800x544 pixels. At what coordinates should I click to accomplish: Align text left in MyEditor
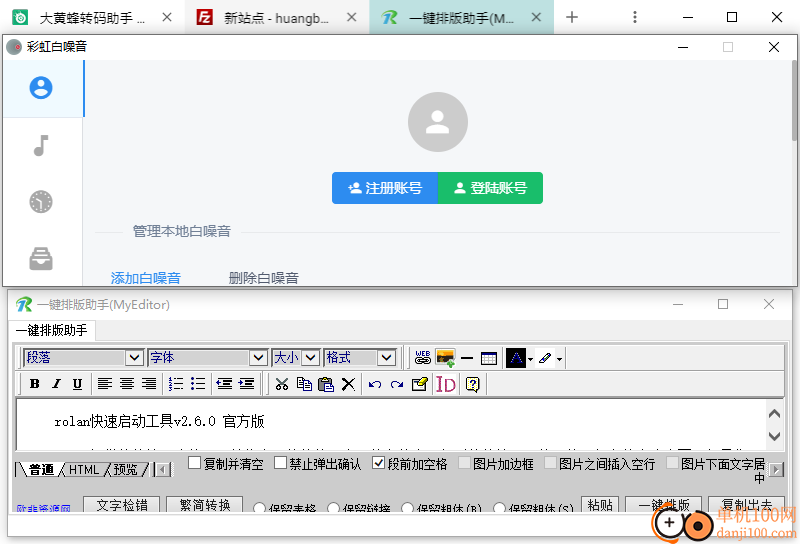click(x=105, y=384)
